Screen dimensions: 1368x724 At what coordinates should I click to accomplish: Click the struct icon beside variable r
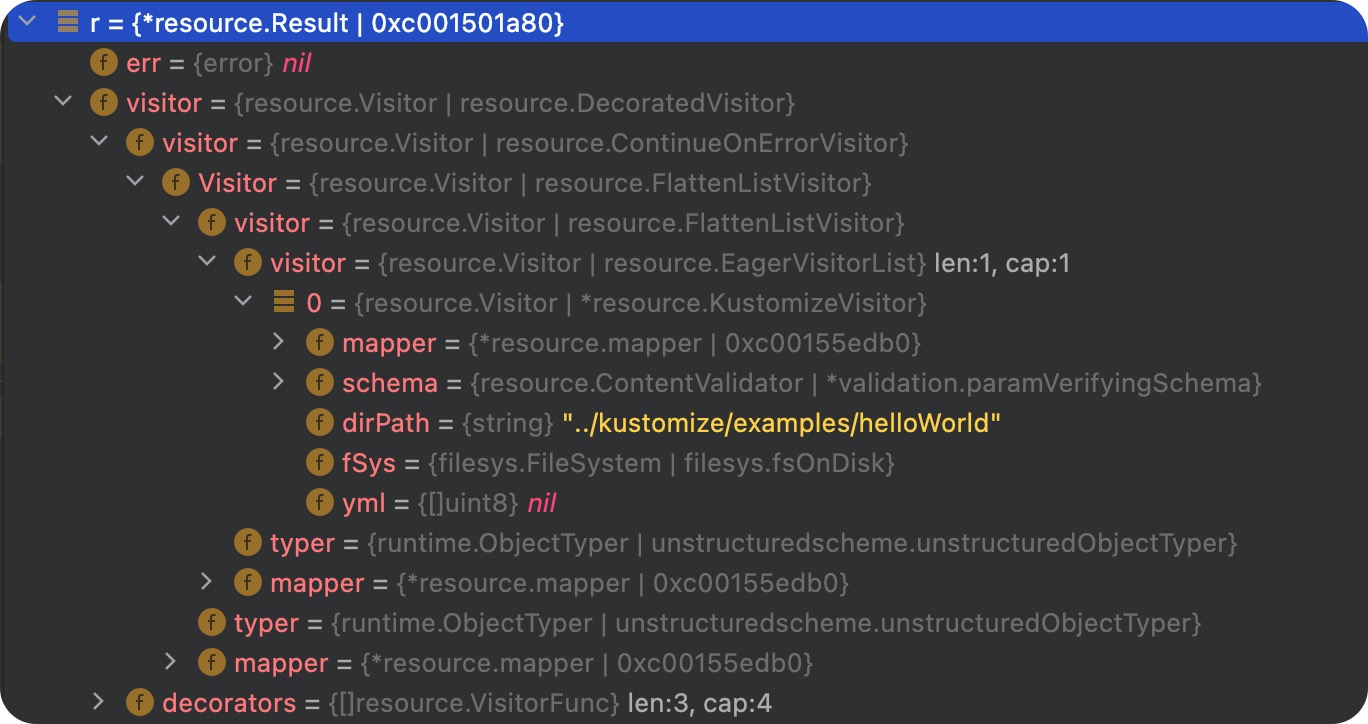tap(68, 23)
